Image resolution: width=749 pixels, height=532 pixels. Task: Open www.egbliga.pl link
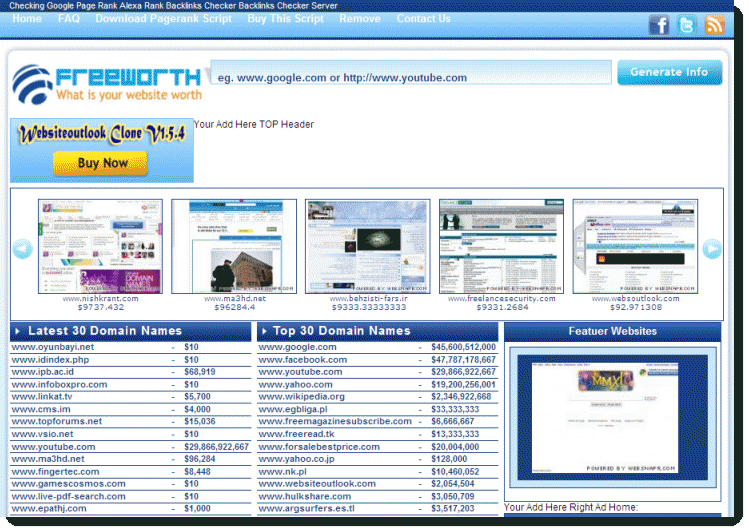(x=292, y=409)
